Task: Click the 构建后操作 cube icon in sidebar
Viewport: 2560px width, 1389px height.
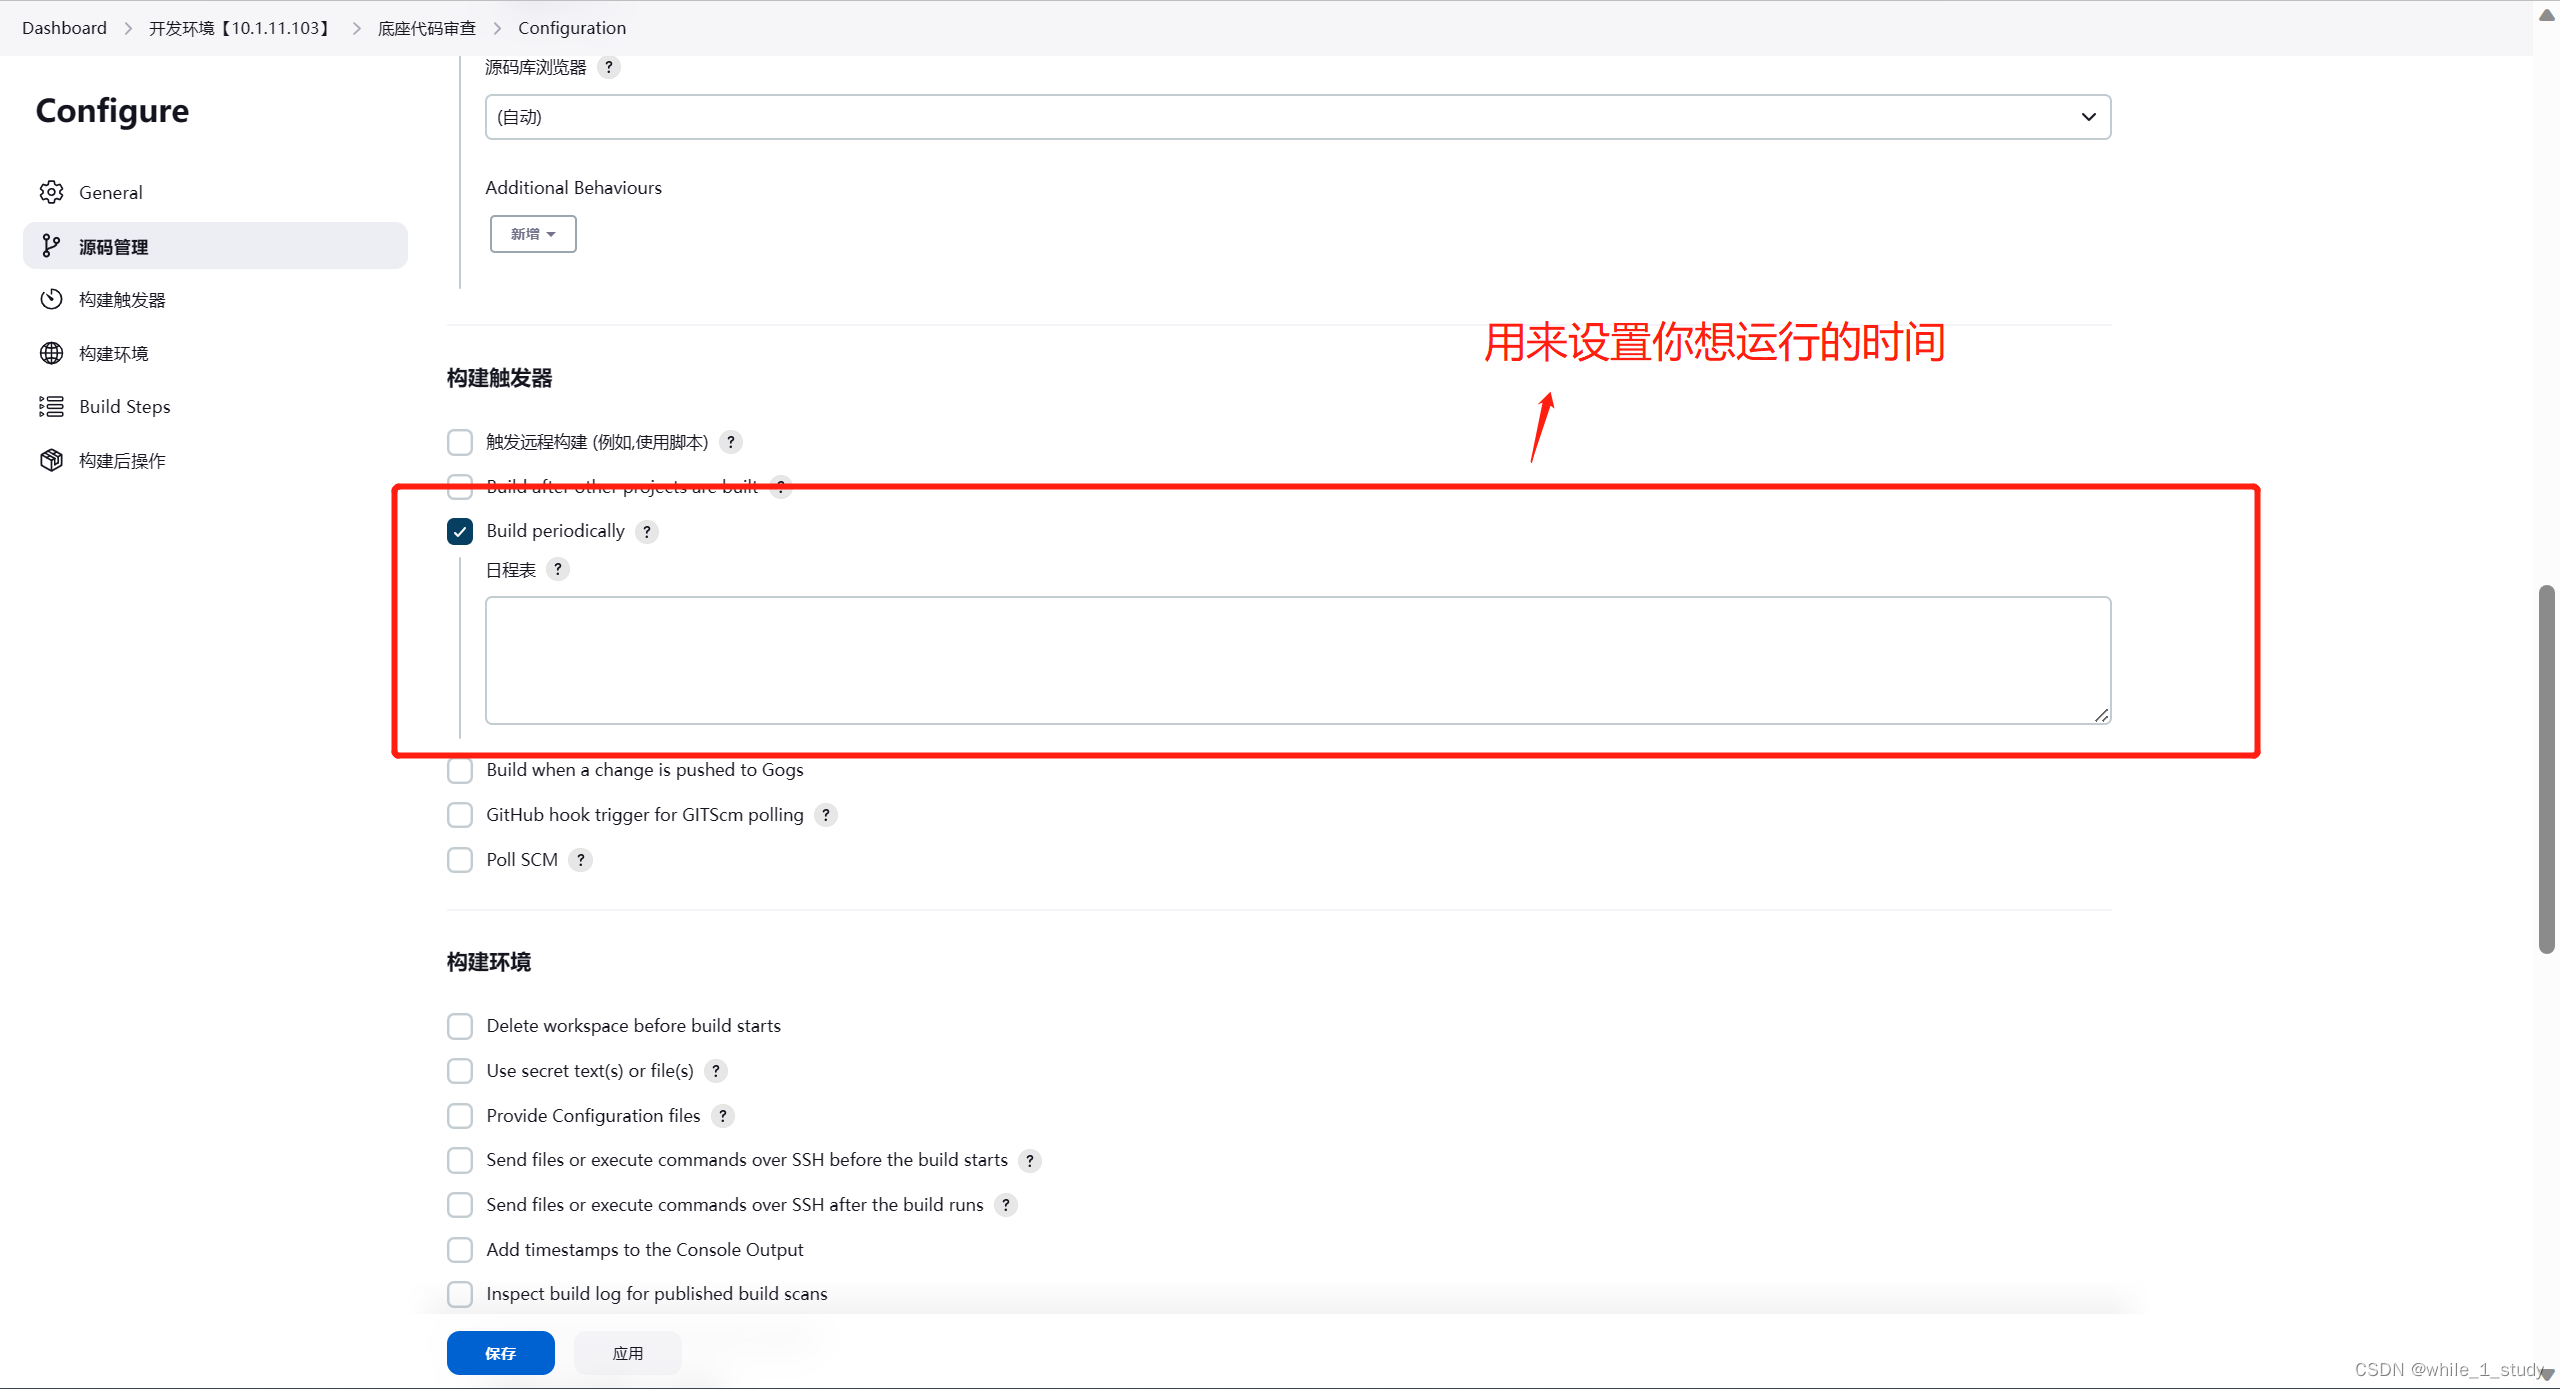Action: pyautogui.click(x=51, y=460)
